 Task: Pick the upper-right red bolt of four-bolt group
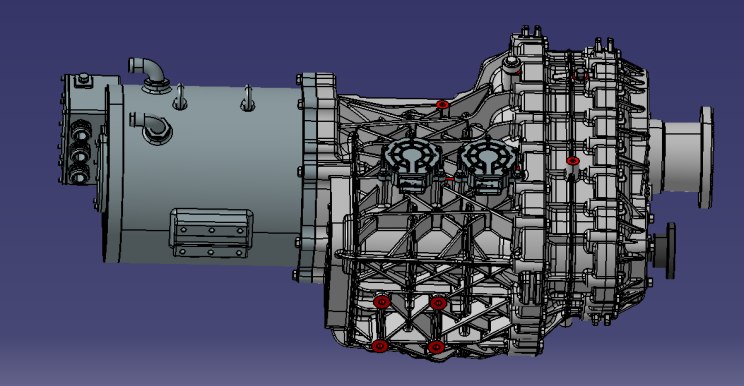[x=438, y=303]
